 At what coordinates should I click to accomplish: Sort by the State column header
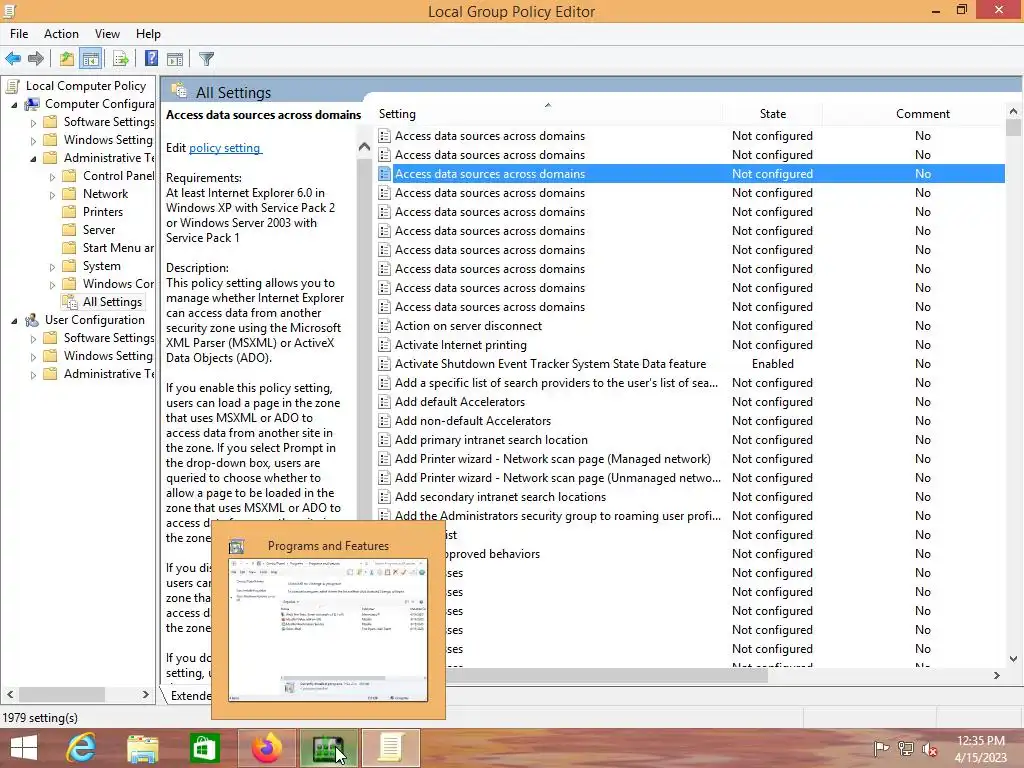point(773,114)
